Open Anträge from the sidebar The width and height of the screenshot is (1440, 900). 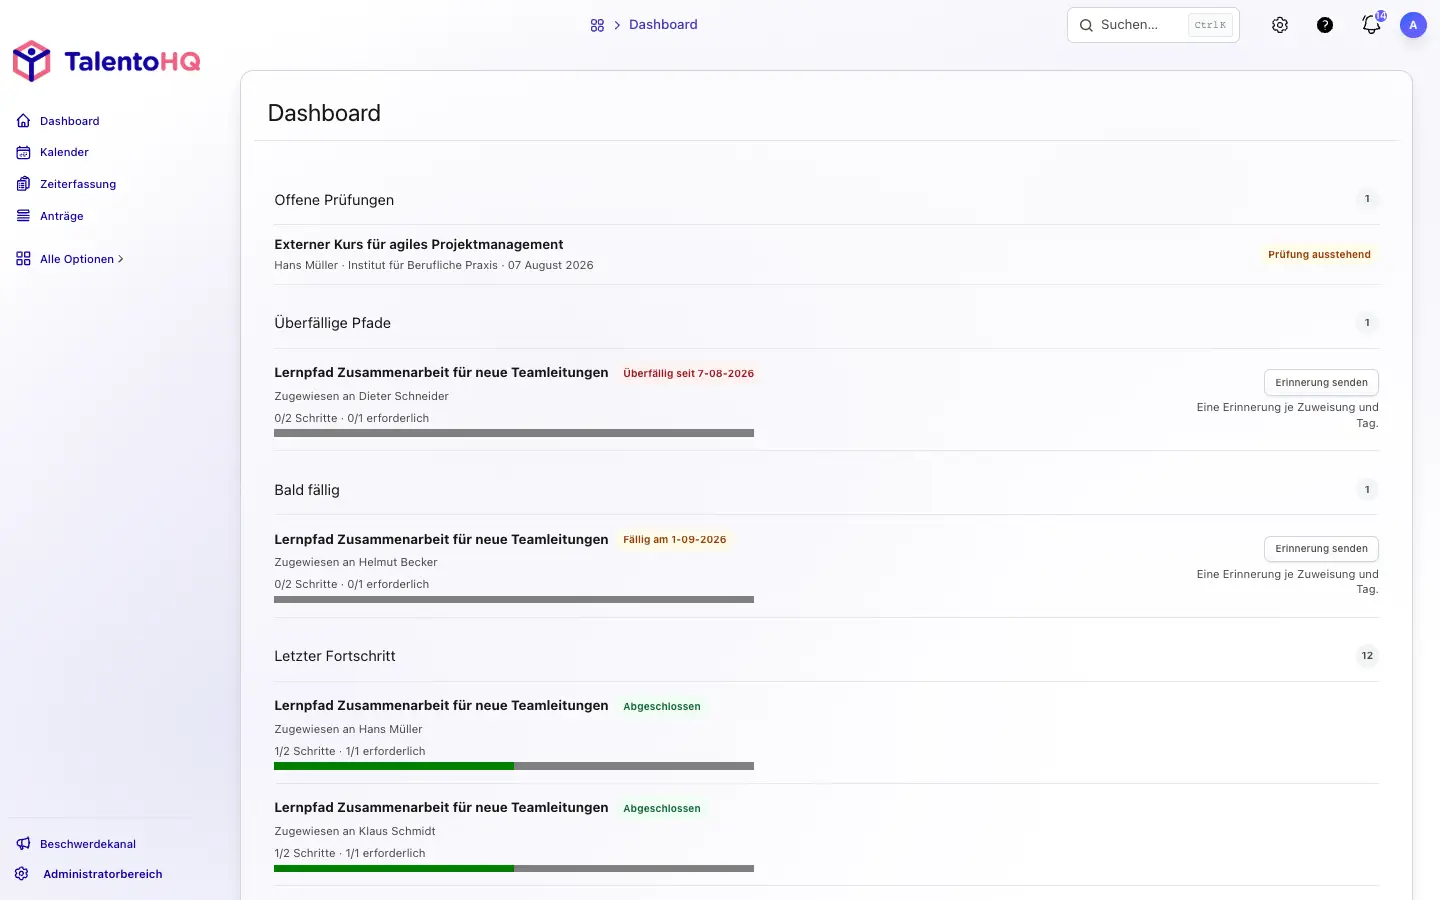61,216
